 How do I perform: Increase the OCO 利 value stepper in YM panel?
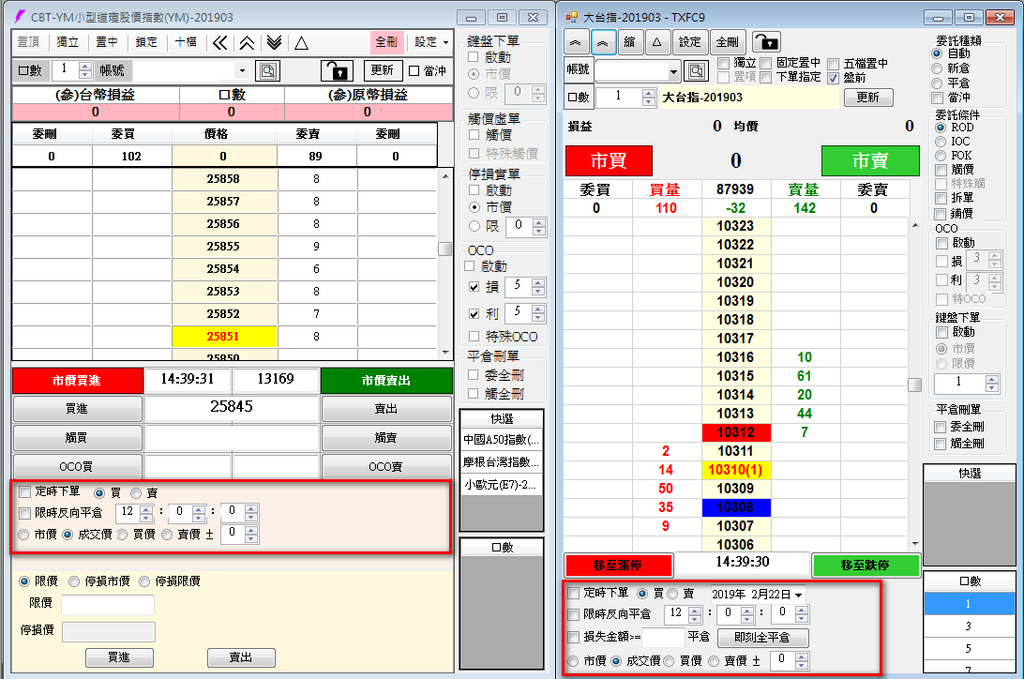tap(538, 309)
